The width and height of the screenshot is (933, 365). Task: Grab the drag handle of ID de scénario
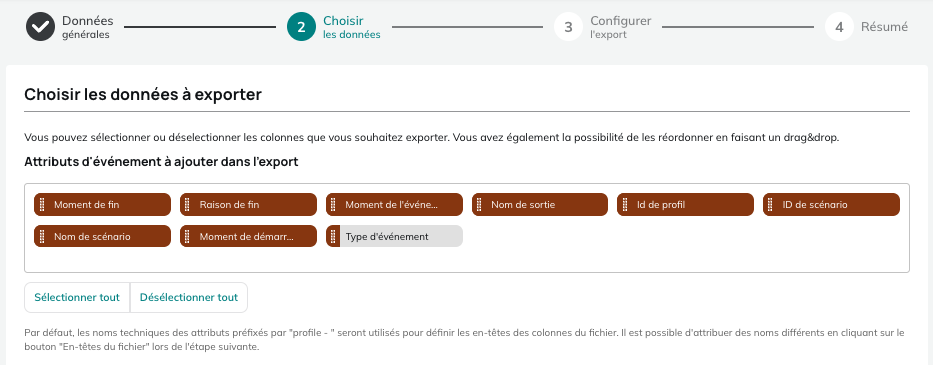tap(771, 204)
